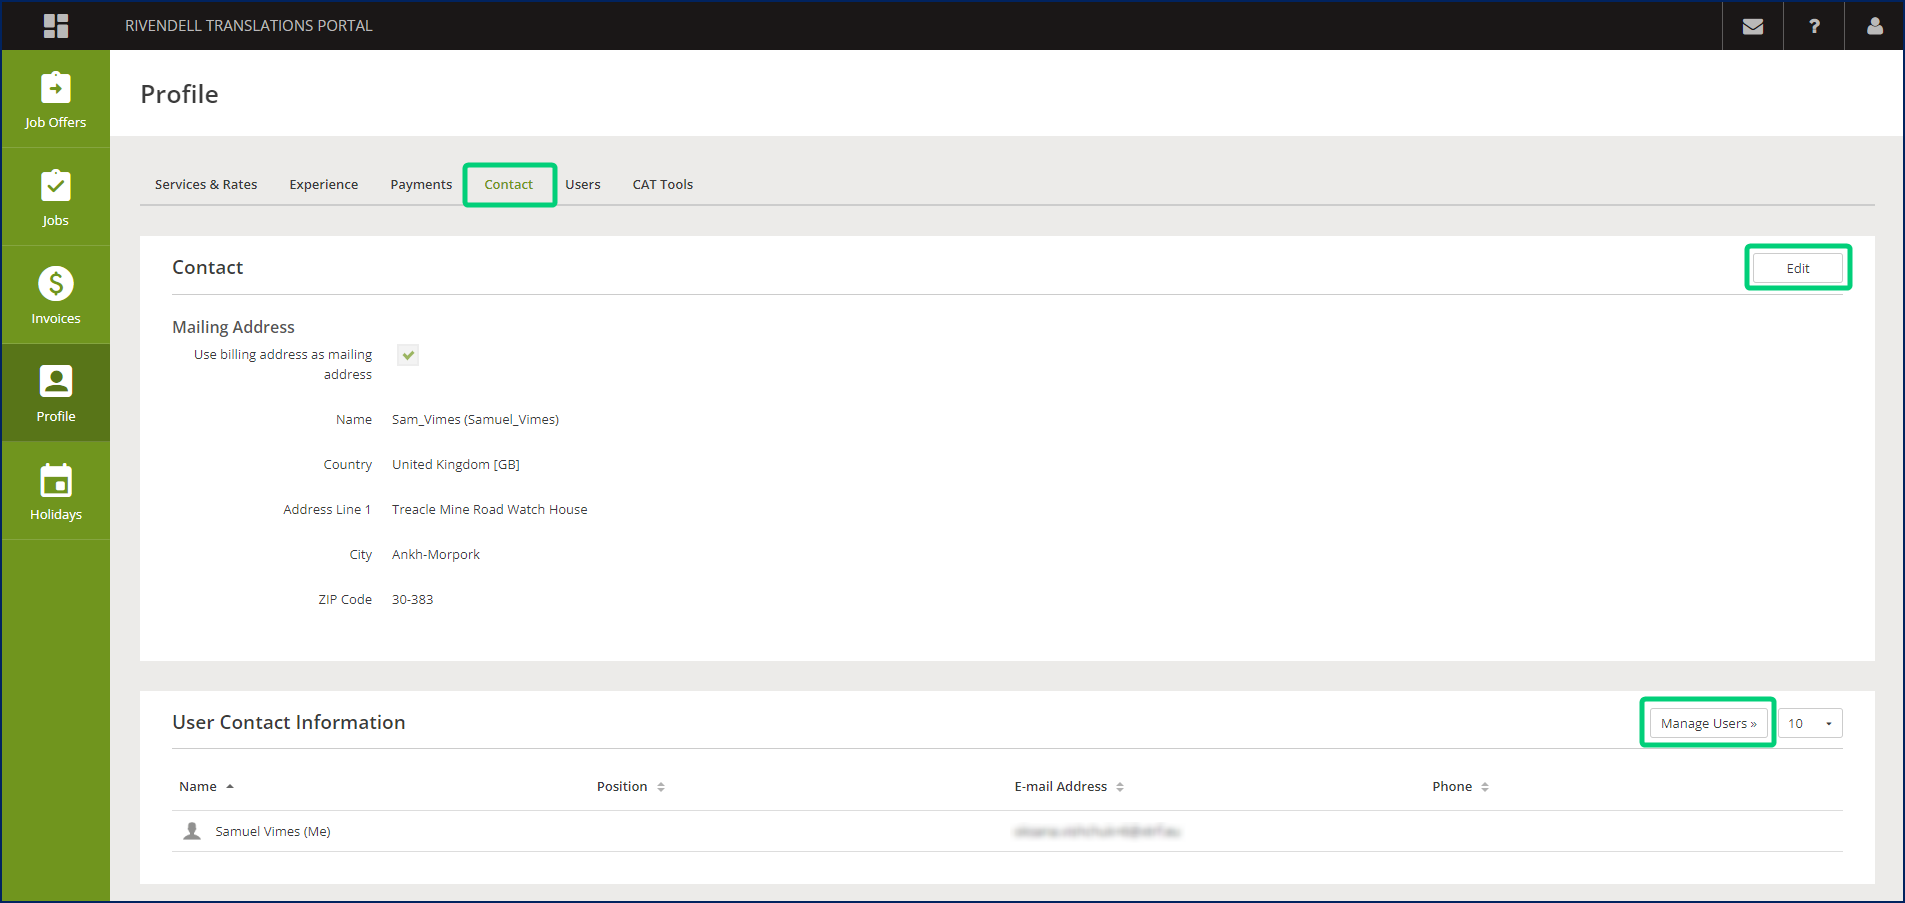The image size is (1905, 903).
Task: Click United Kingdom [GB] country value
Action: 456,465
